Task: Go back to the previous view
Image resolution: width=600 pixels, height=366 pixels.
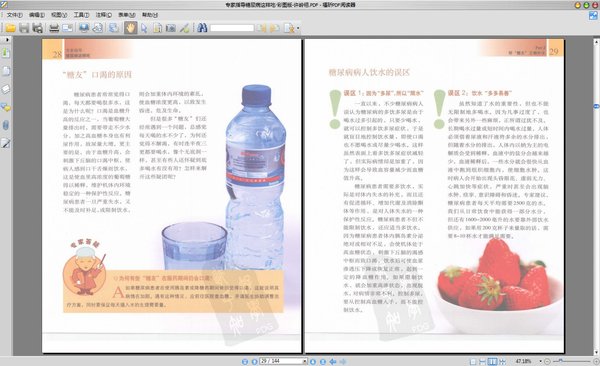Action: tap(333, 361)
